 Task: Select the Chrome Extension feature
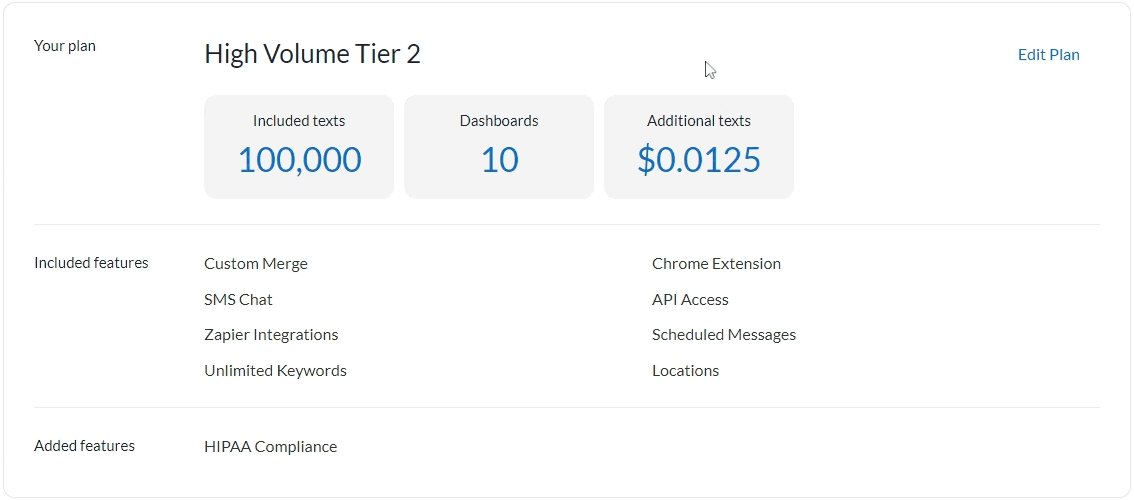click(716, 264)
